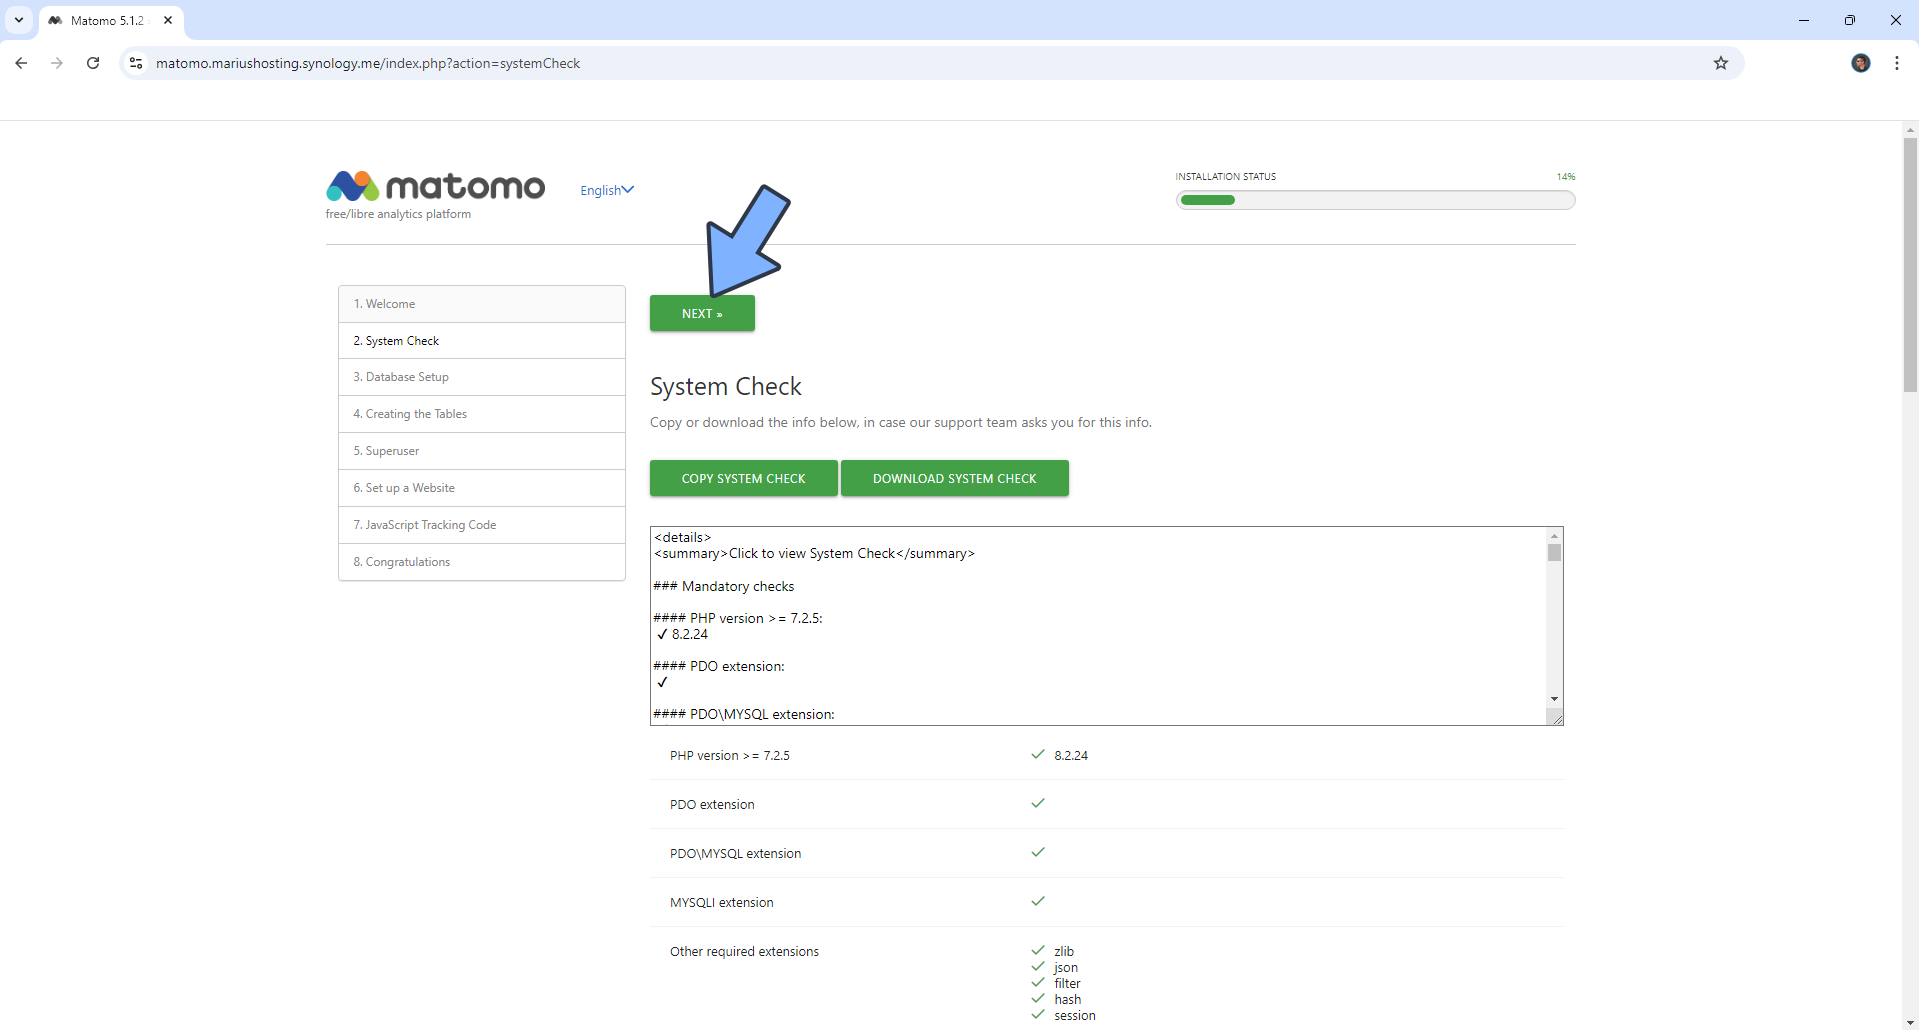The image size is (1919, 1030).
Task: Click the green NEXT button
Action: click(702, 313)
